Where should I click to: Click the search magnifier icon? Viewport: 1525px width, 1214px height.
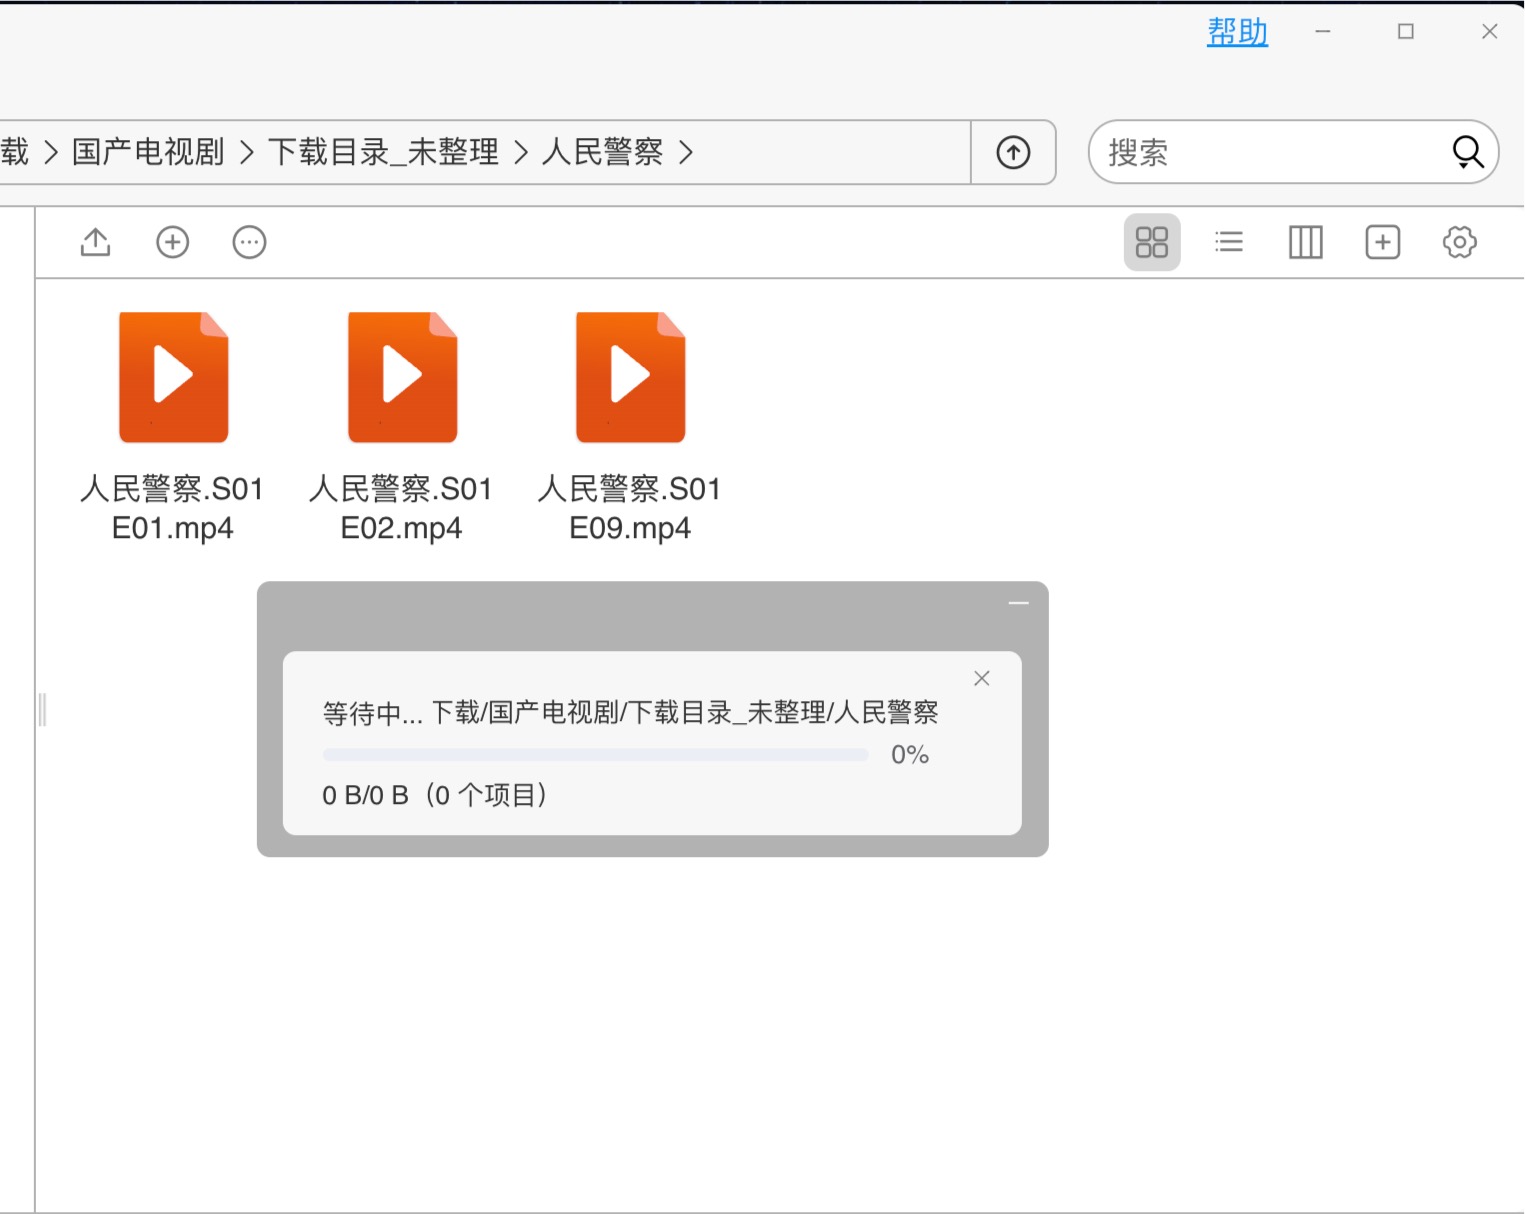coord(1467,152)
